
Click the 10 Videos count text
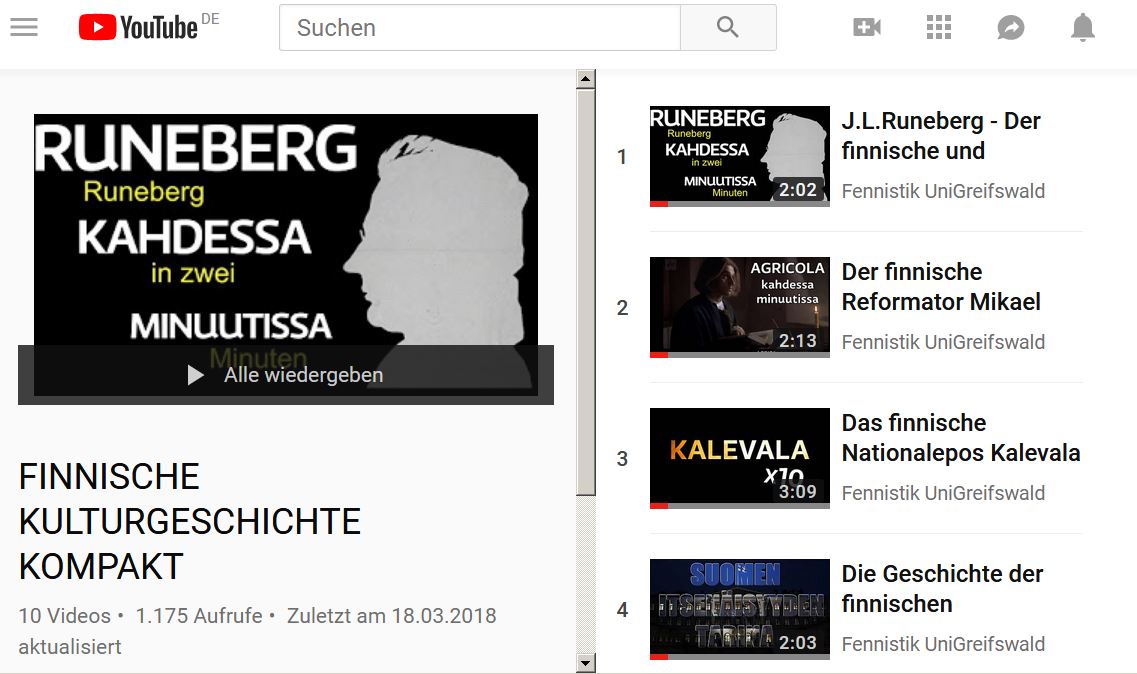pyautogui.click(x=65, y=616)
